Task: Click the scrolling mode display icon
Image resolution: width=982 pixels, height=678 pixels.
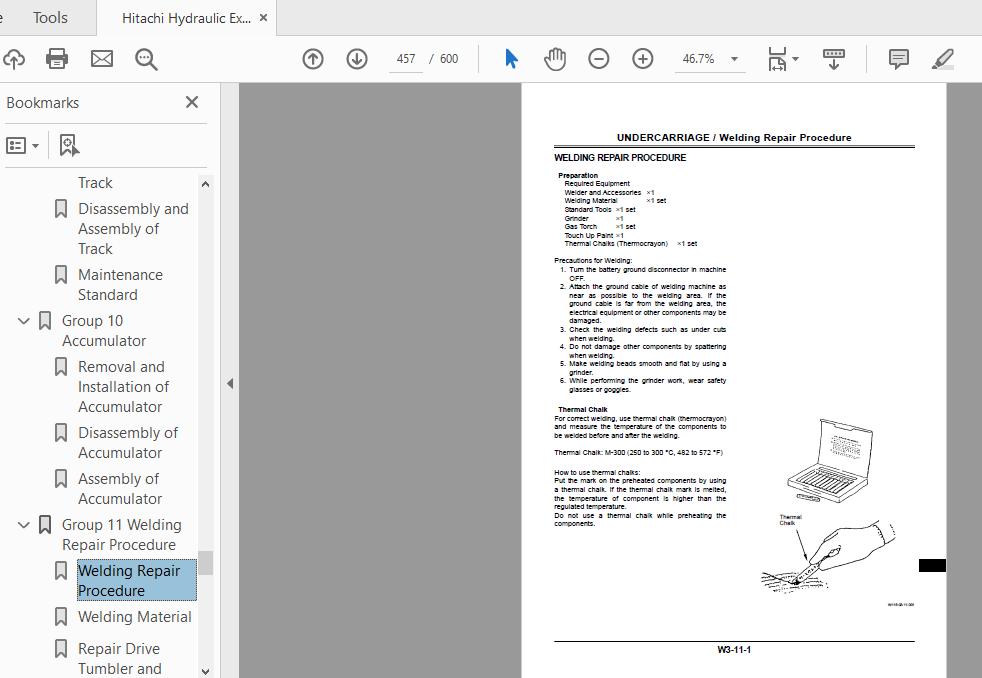Action: 834,59
